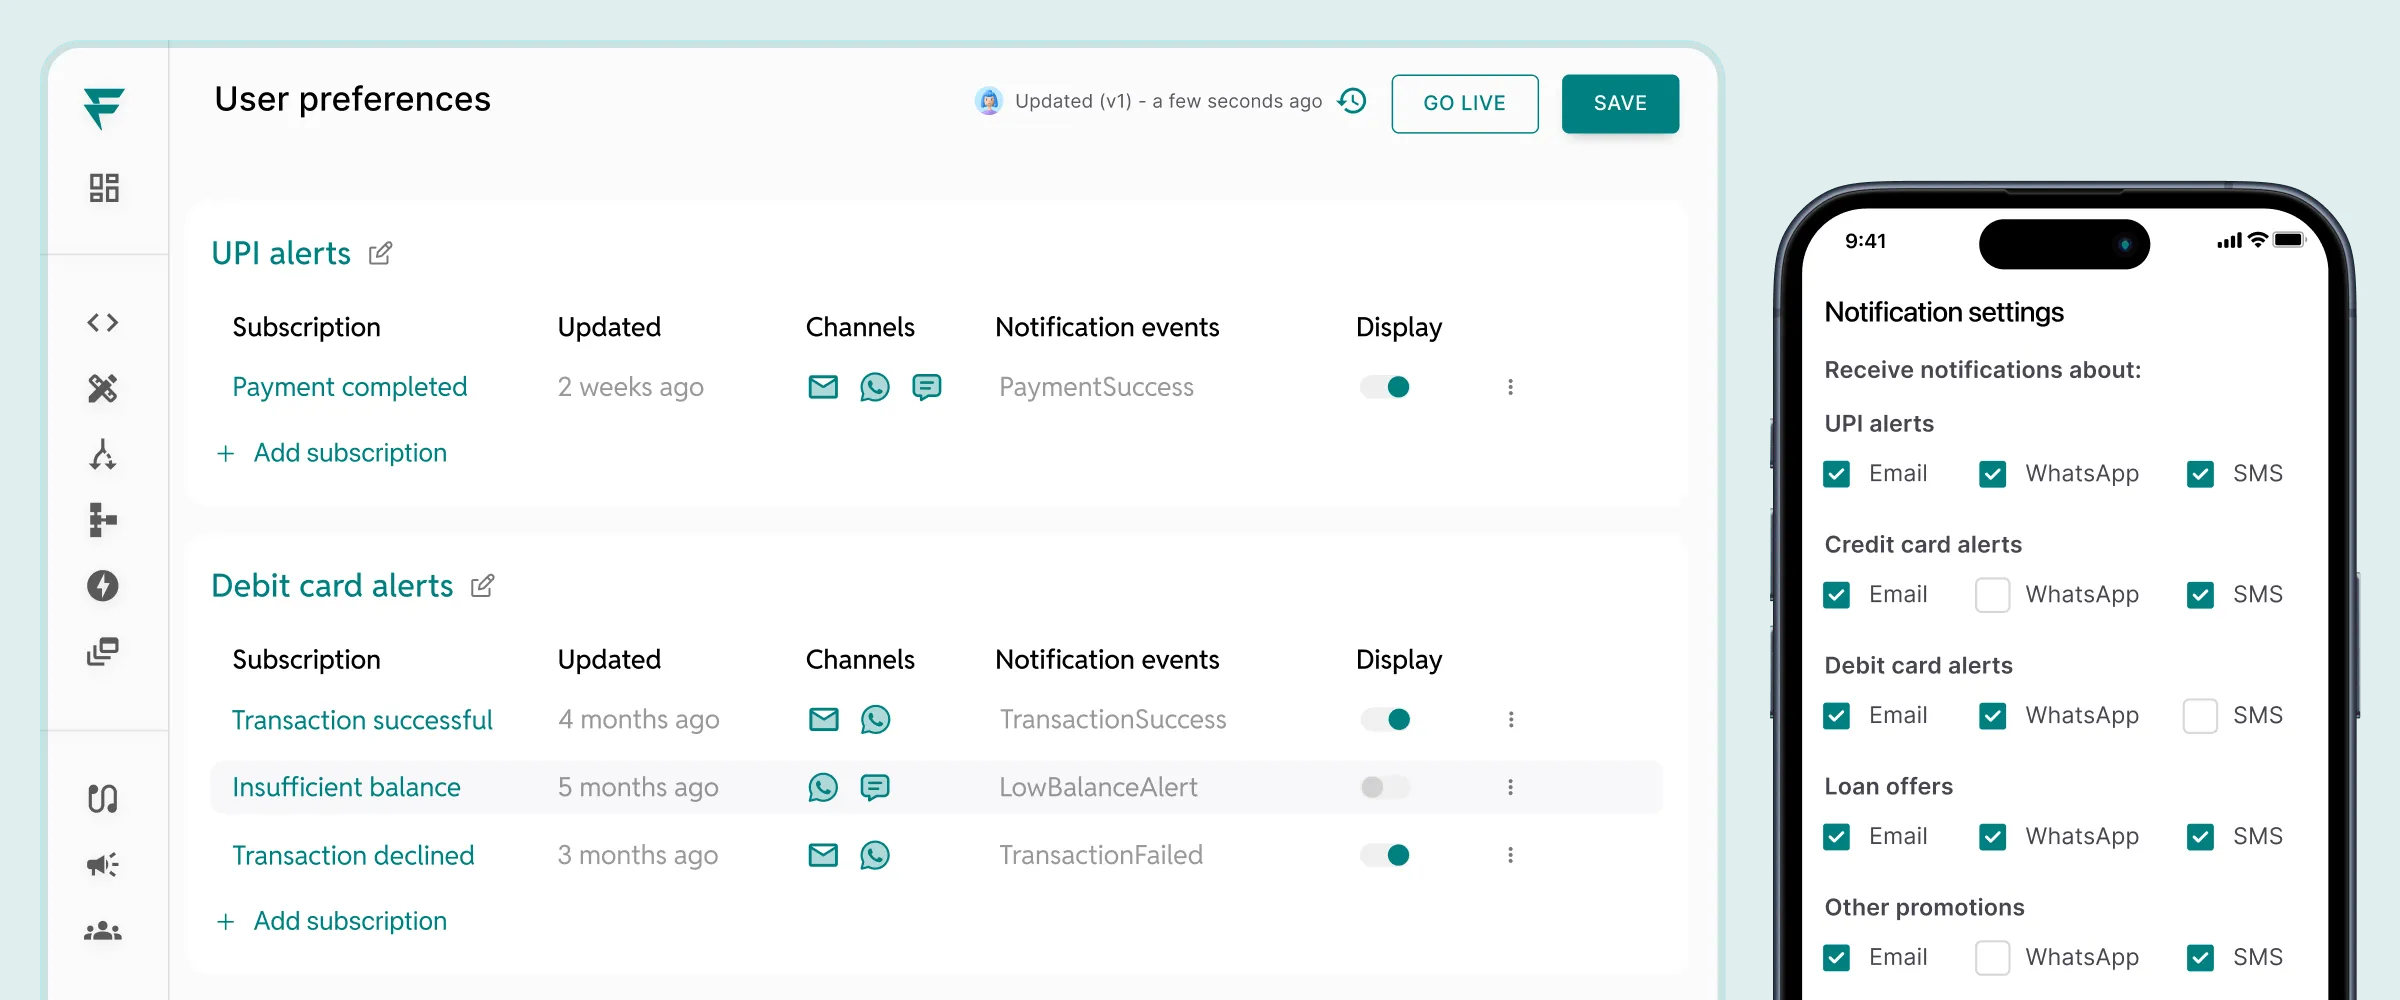Open the integrations loop sidebar icon
Viewport: 2400px width, 1000px height.
click(103, 798)
